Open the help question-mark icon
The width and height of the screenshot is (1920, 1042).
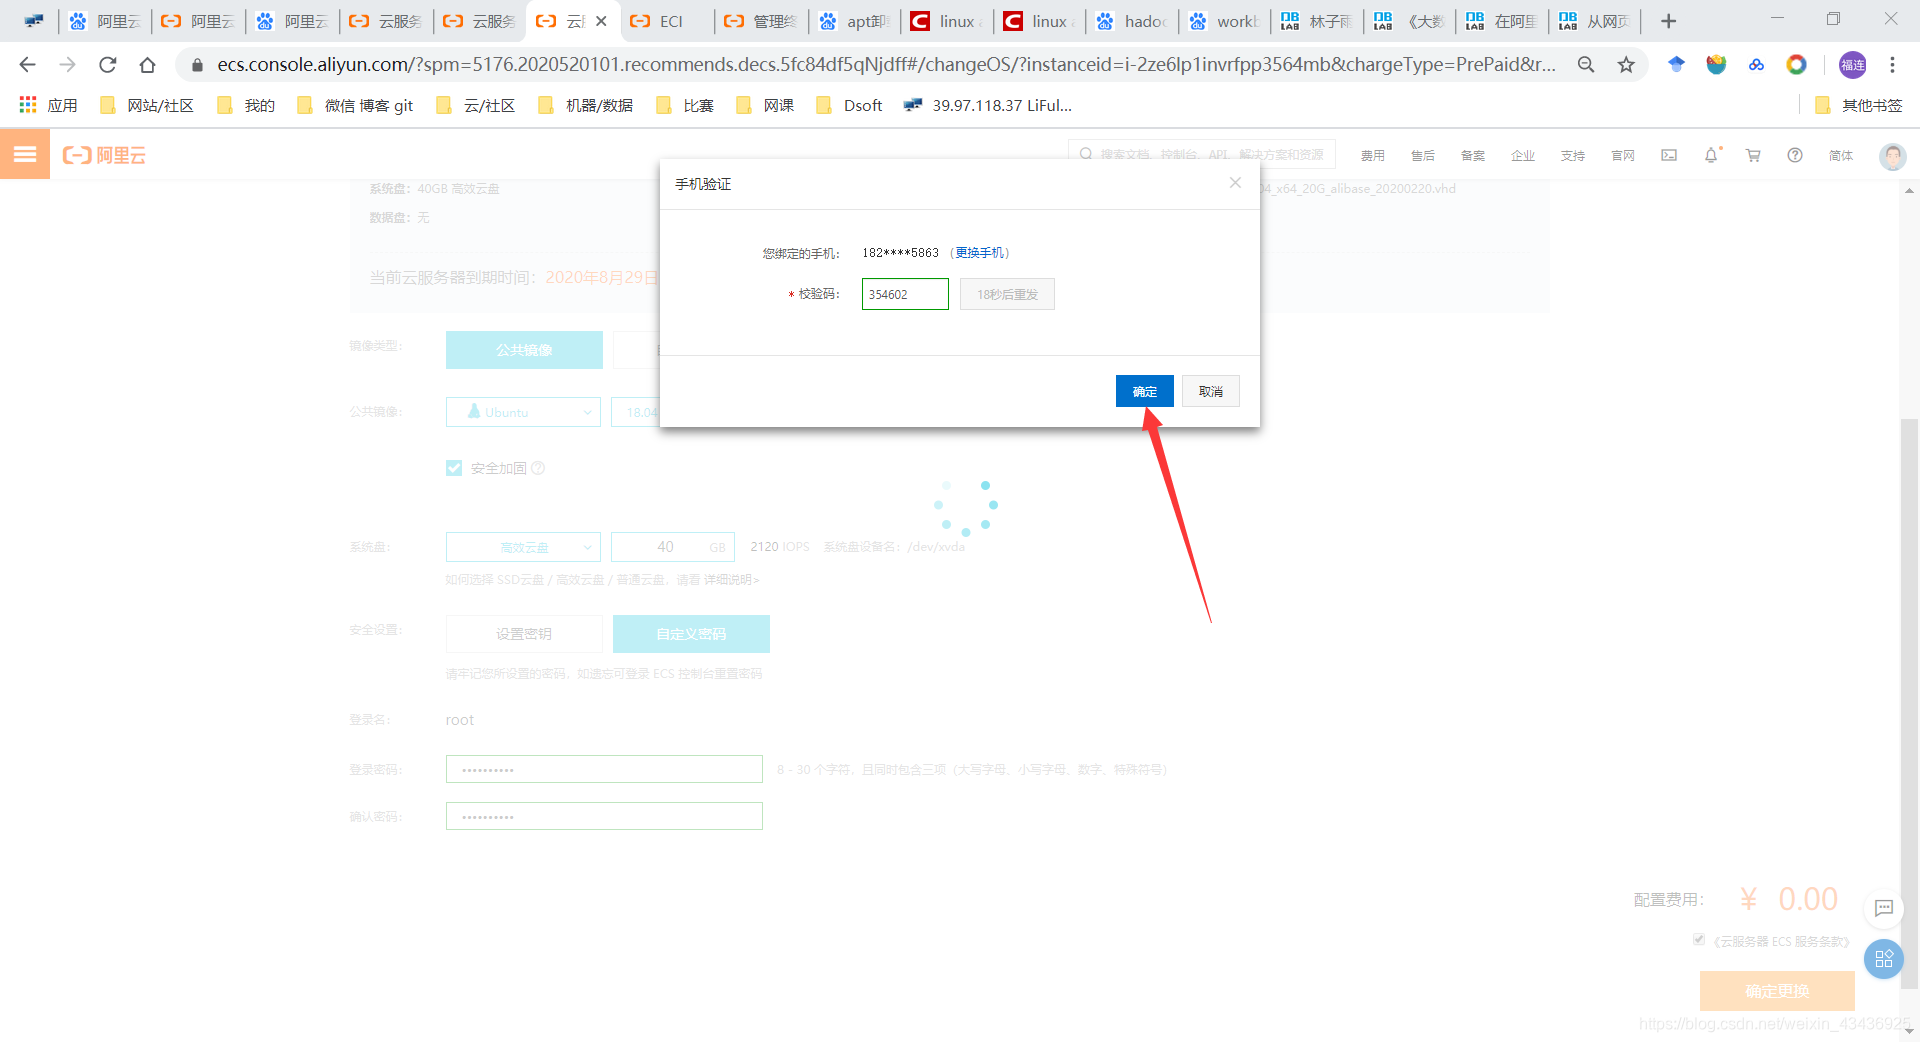tap(1794, 155)
